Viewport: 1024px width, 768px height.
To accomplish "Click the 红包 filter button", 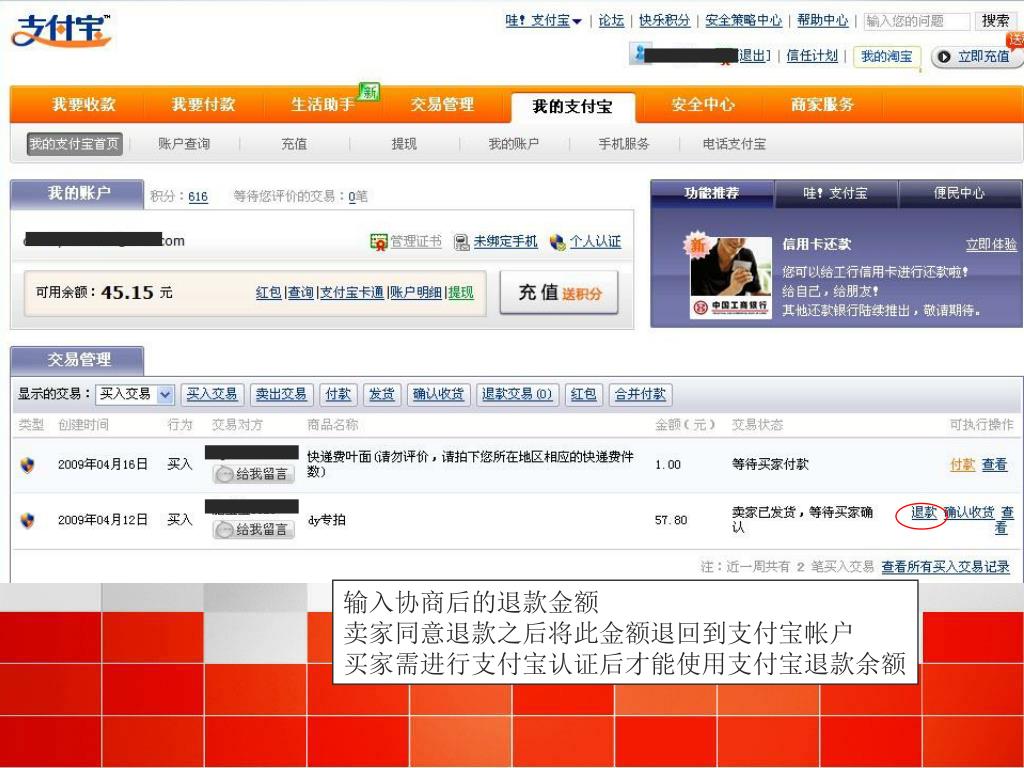I will tap(584, 394).
